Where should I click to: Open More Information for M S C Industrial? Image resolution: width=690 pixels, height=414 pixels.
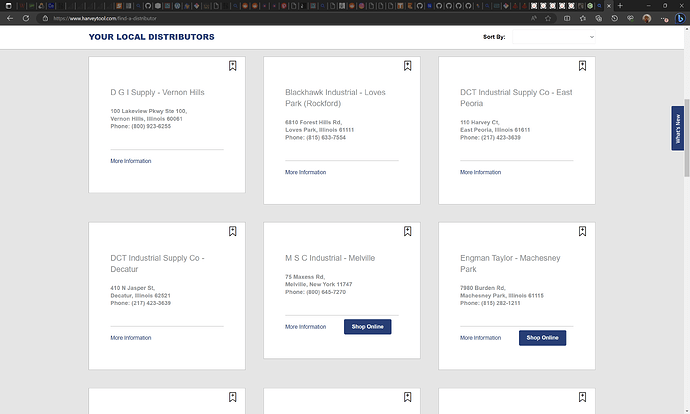coord(305,327)
